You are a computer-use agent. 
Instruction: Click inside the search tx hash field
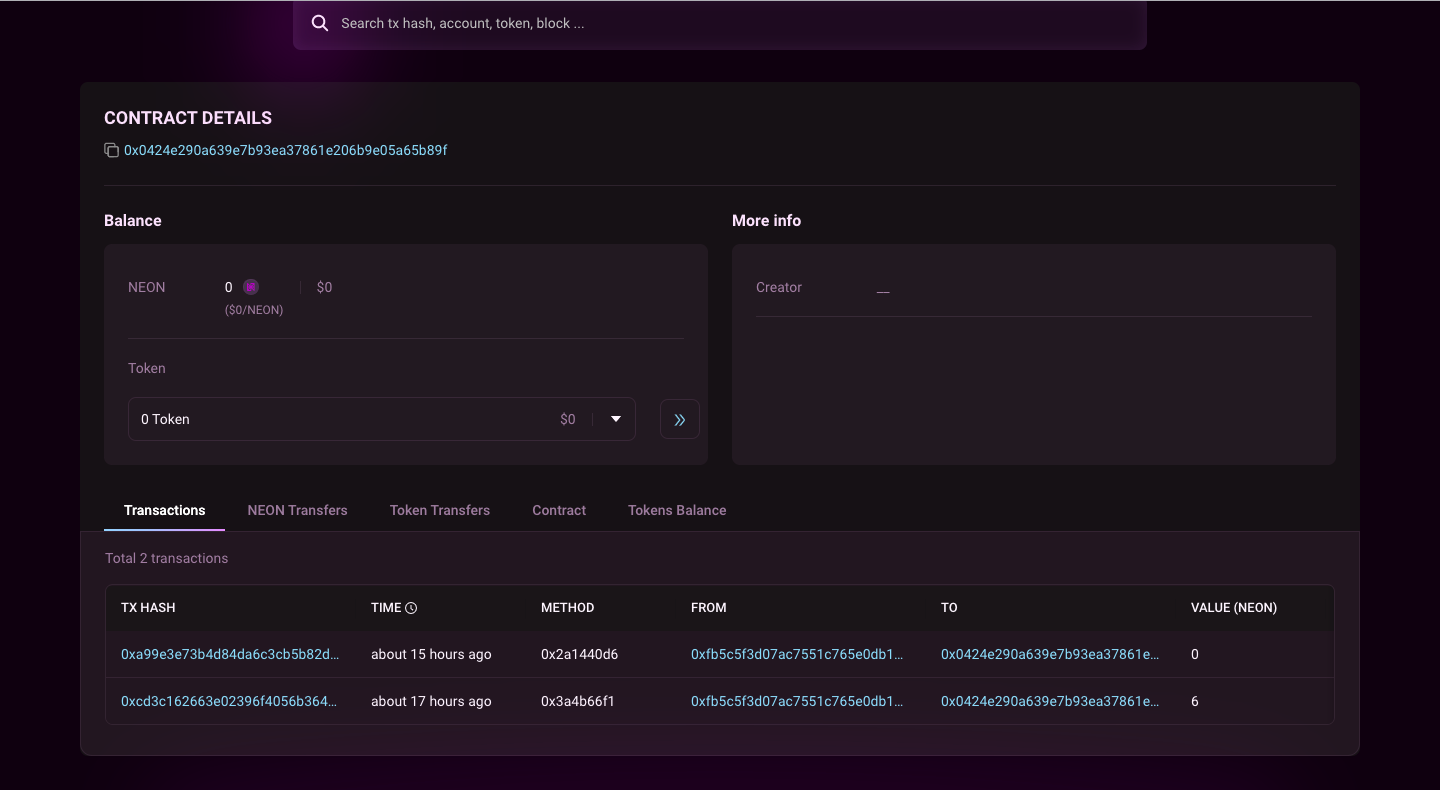click(x=700, y=22)
